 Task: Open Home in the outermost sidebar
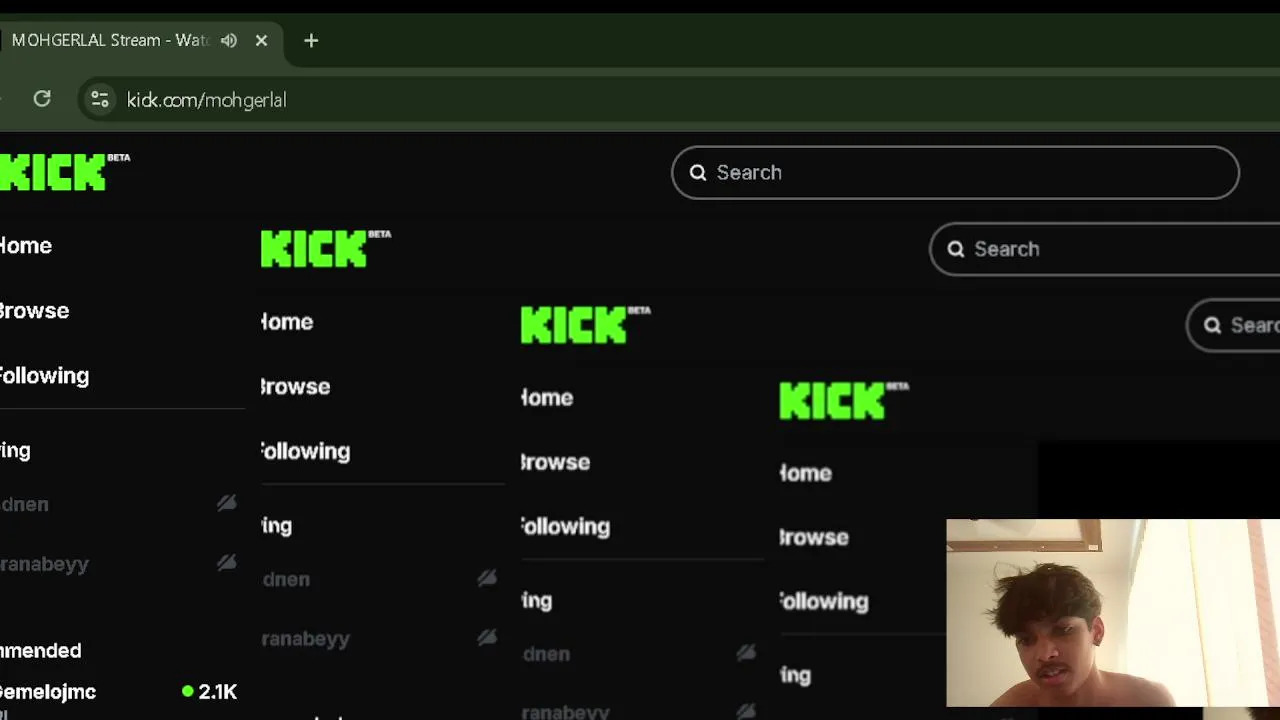26,245
